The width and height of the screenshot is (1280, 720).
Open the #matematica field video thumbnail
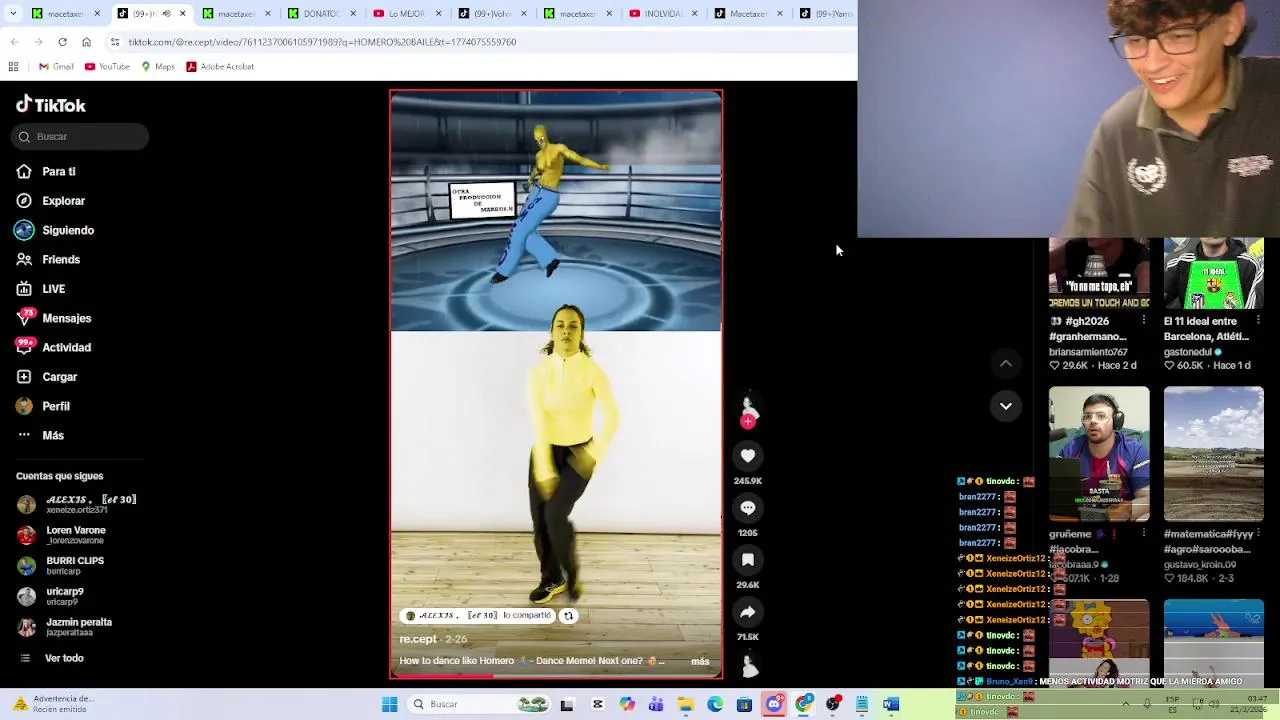tap(1213, 454)
